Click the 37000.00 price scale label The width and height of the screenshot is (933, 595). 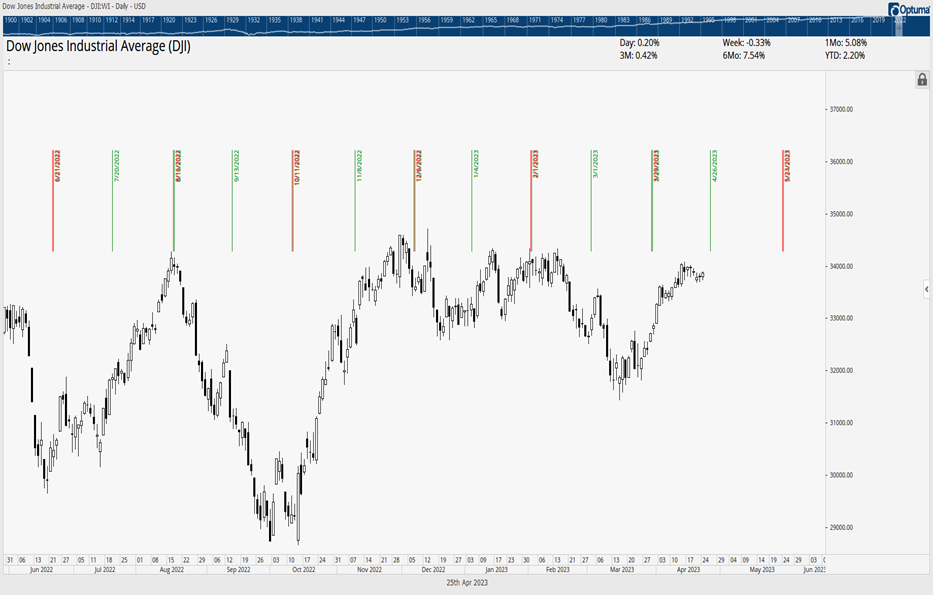pyautogui.click(x=841, y=109)
